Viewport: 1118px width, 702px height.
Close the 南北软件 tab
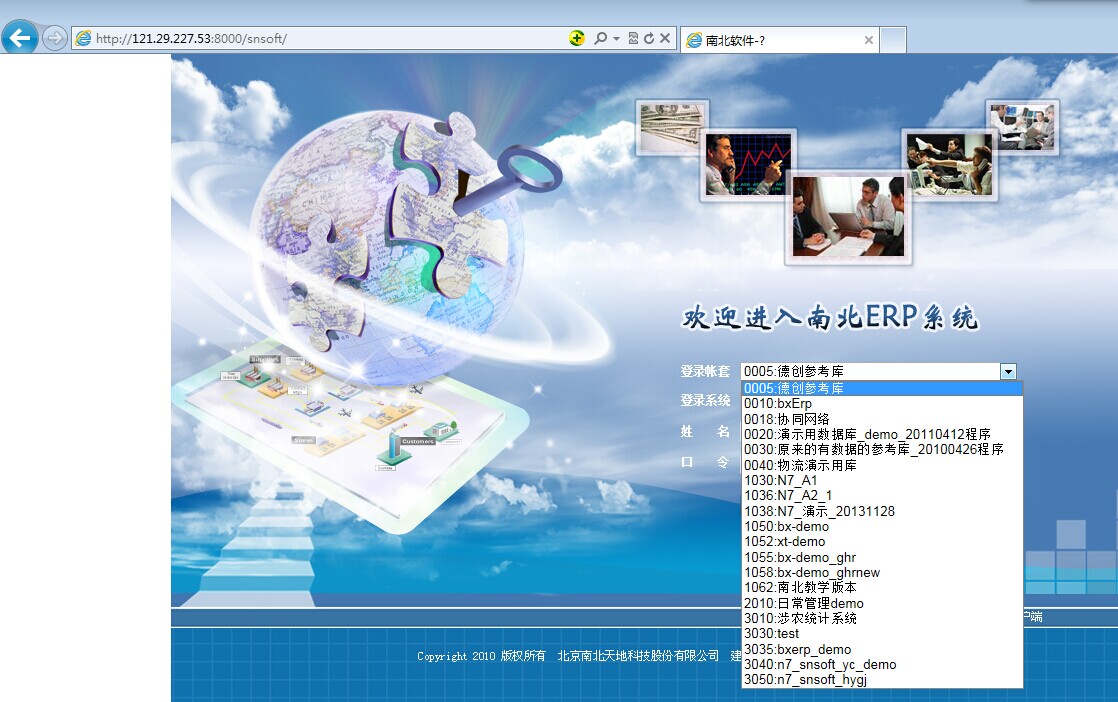868,40
